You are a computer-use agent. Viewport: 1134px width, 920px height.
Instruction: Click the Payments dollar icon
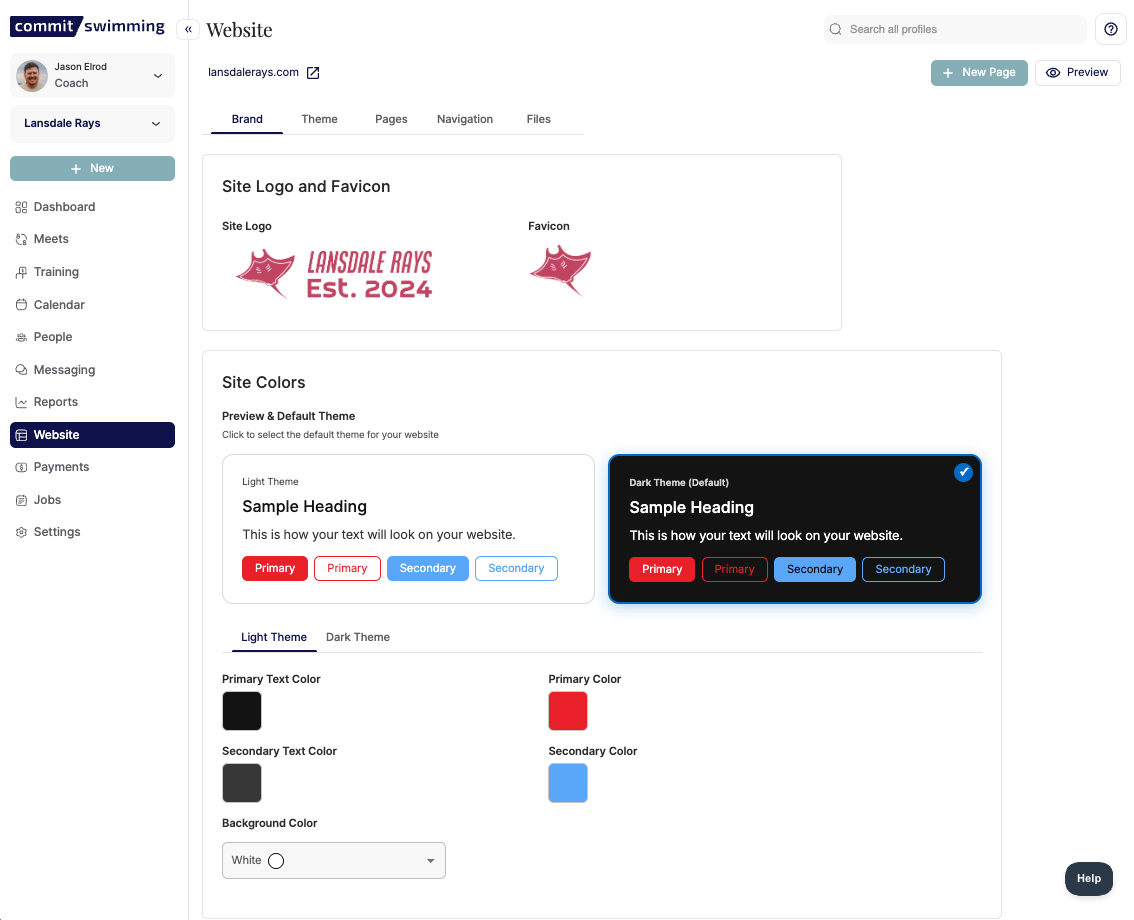click(x=21, y=468)
